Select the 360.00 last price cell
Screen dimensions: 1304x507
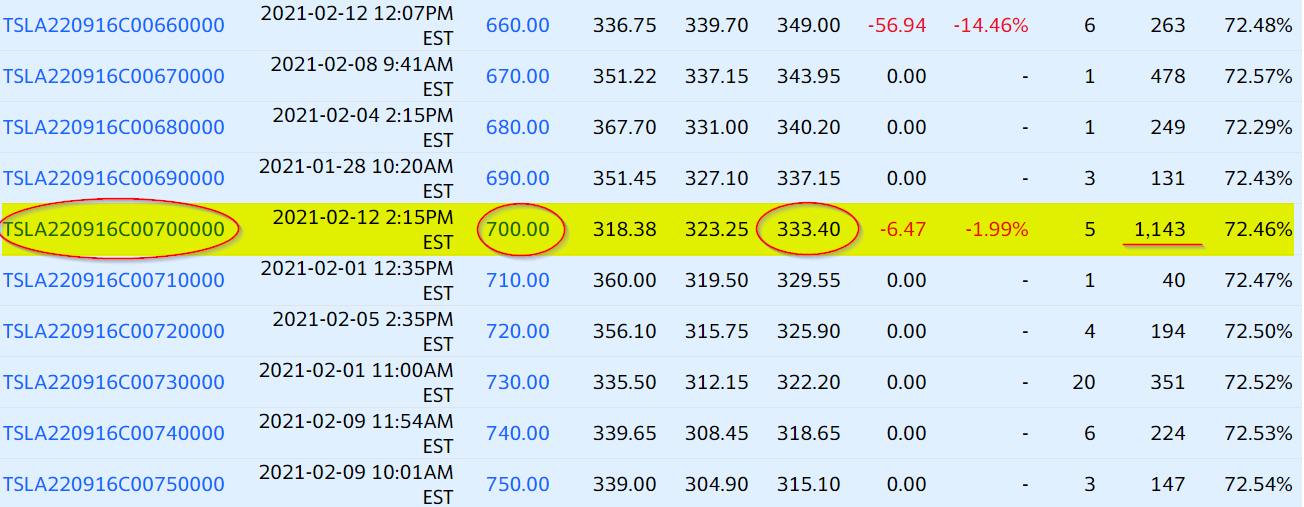[x=625, y=280]
